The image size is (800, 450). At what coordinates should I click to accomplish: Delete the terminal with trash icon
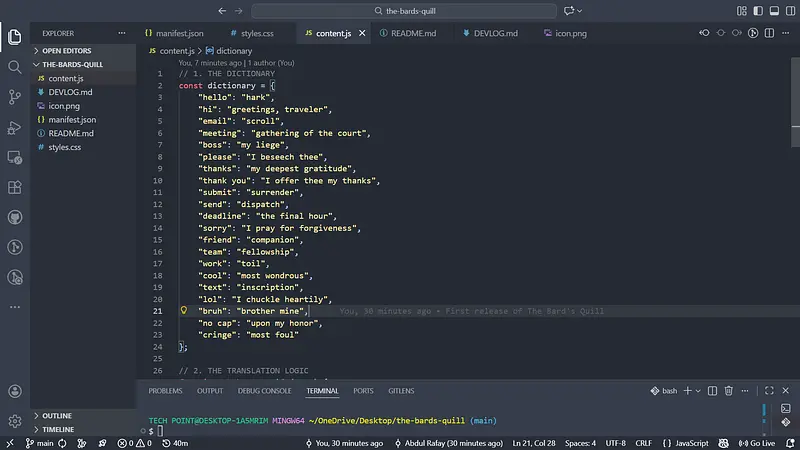(x=729, y=390)
